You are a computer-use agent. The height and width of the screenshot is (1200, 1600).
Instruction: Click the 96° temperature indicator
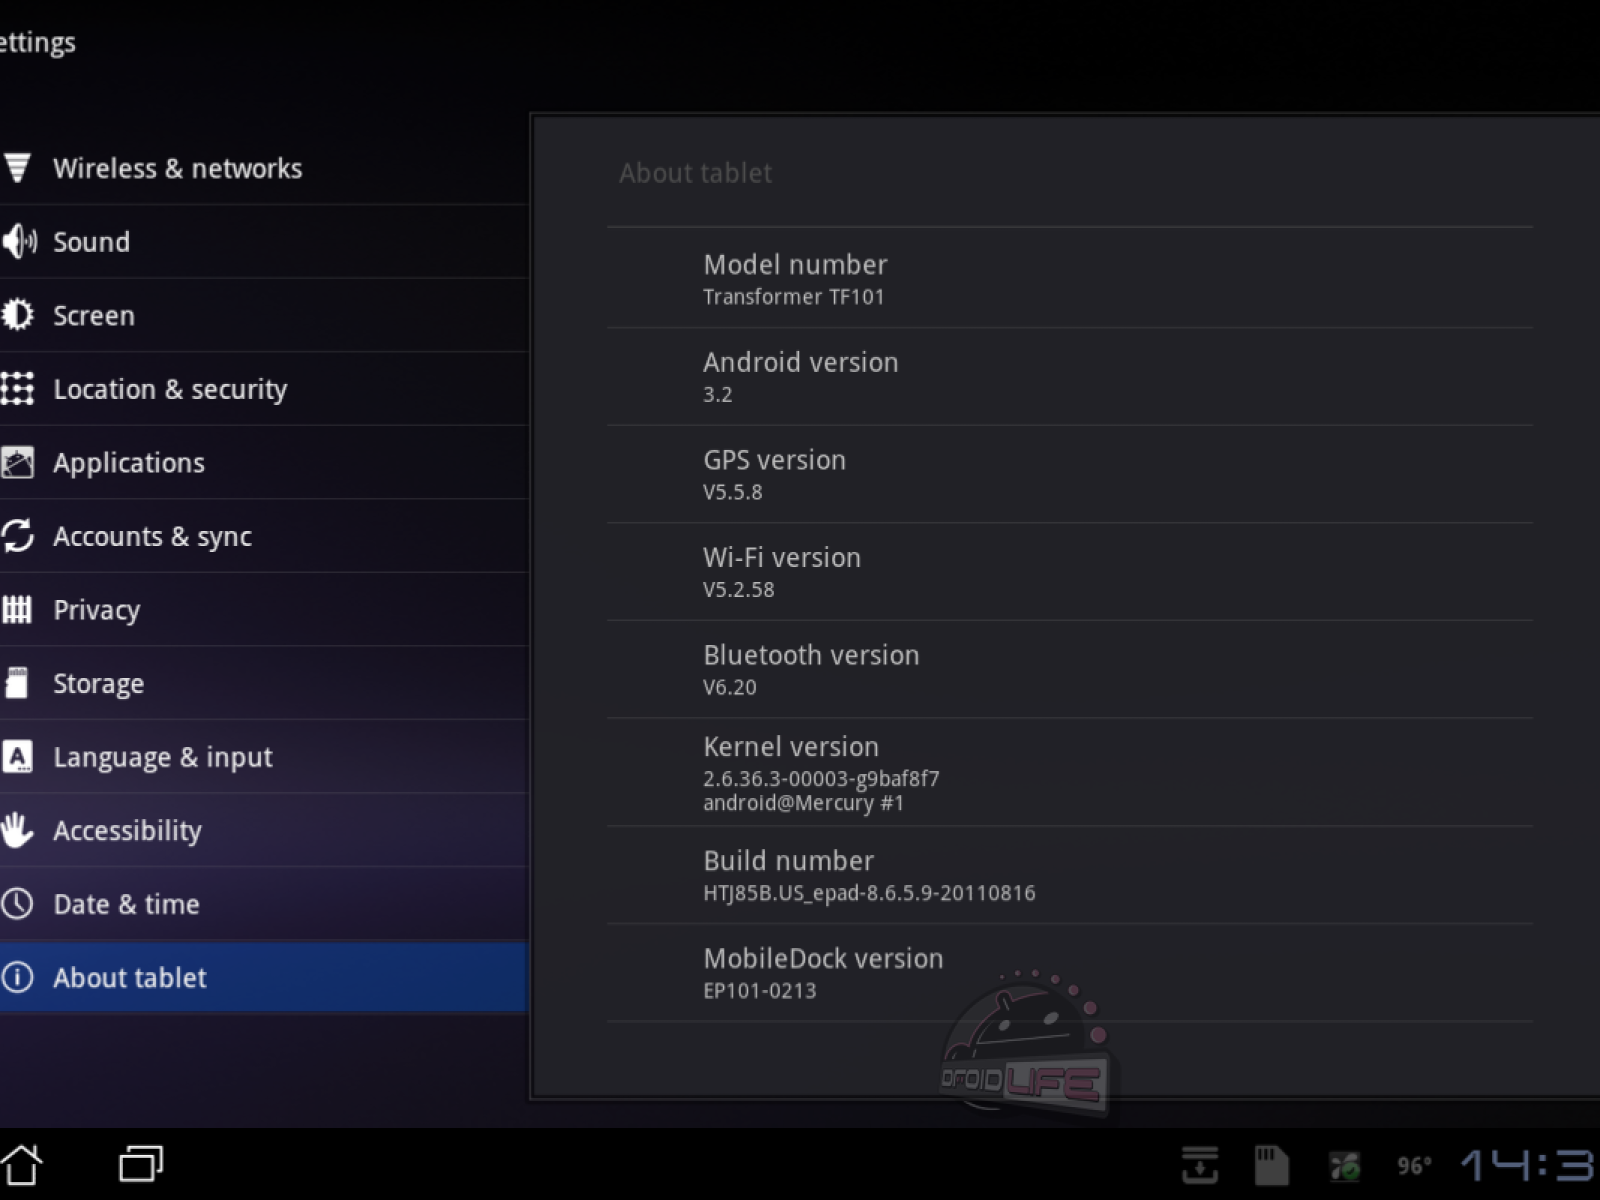pos(1414,1165)
